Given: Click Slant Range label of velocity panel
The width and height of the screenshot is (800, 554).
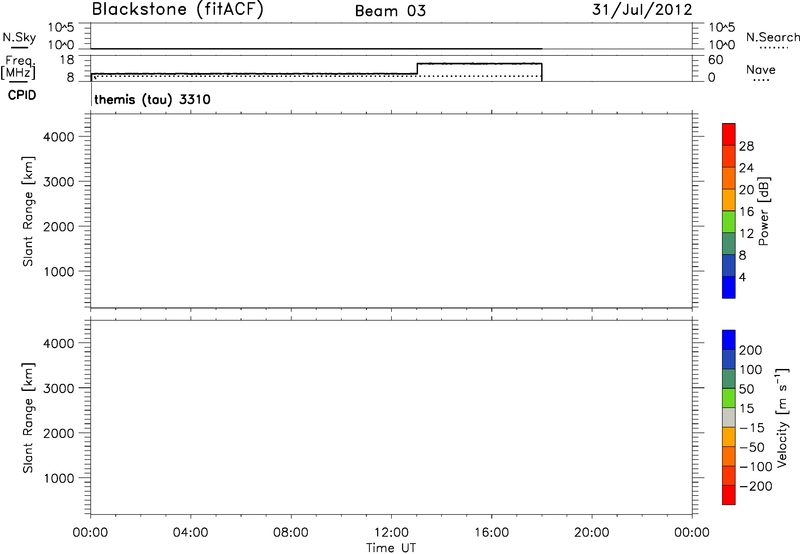Looking at the screenshot, I should (x=28, y=418).
